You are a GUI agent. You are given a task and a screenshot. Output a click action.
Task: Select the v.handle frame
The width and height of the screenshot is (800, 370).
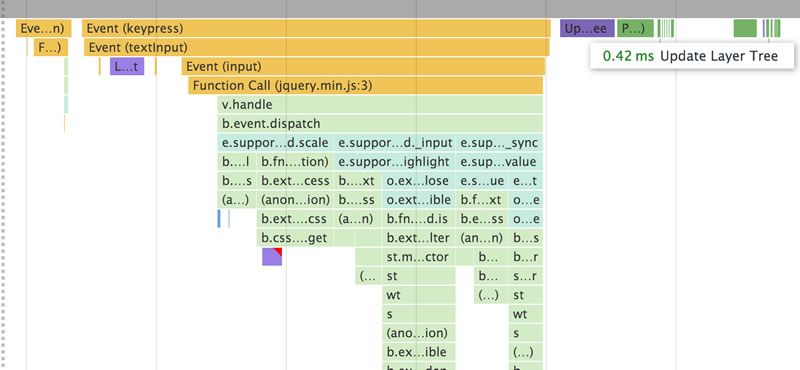380,105
